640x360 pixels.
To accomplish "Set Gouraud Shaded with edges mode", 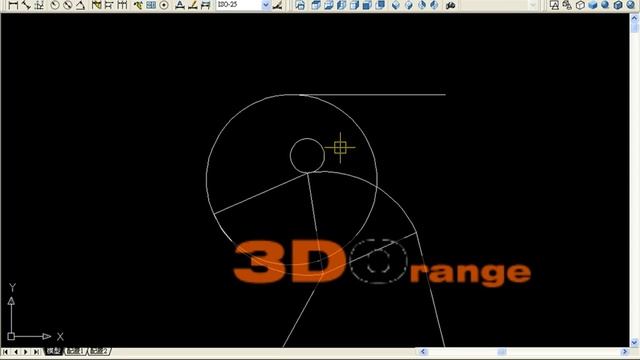I will coord(631,5).
